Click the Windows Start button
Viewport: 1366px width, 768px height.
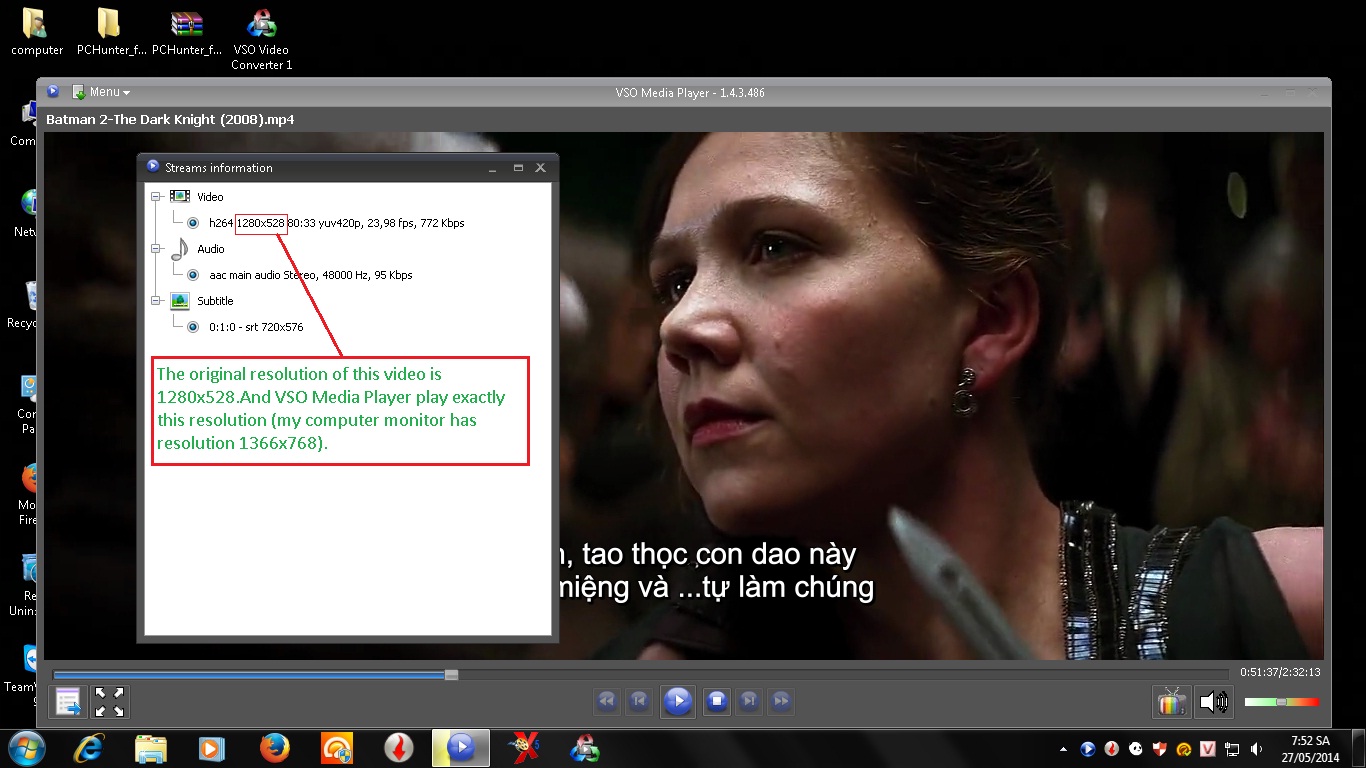[x=27, y=748]
